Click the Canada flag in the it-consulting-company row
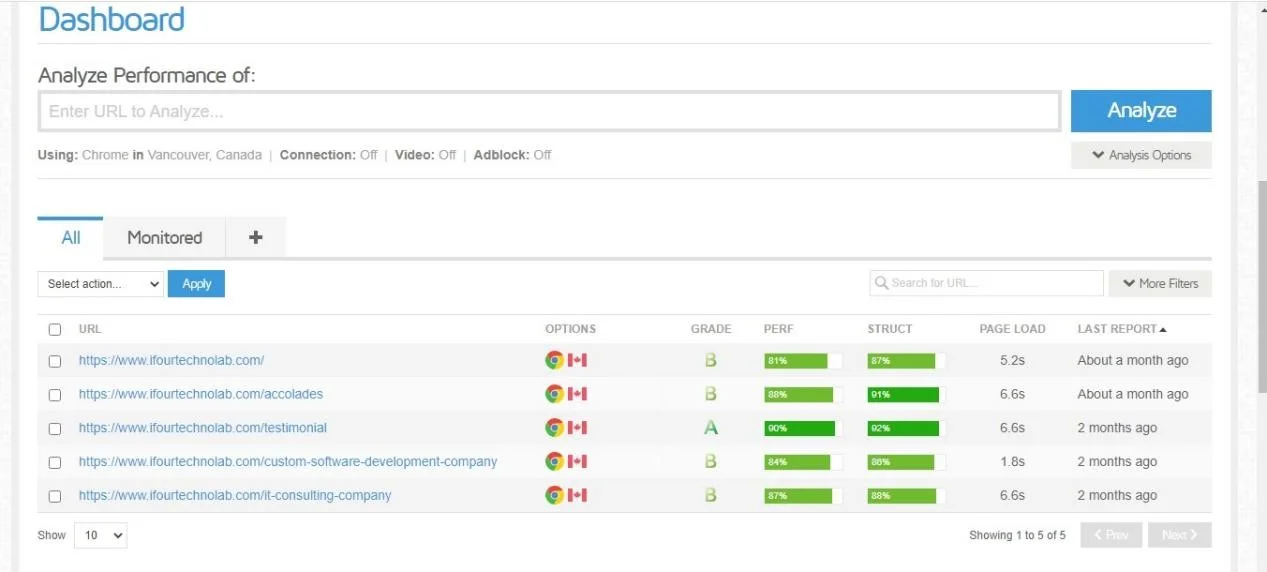Image resolution: width=1267 pixels, height=572 pixels. (x=577, y=495)
